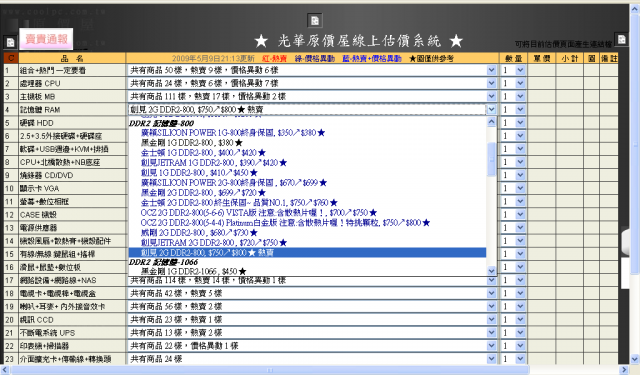640x375 pixels.
Task: Click the CPU+北橋散熱+NB底座 row label
Action: pos(60,162)
